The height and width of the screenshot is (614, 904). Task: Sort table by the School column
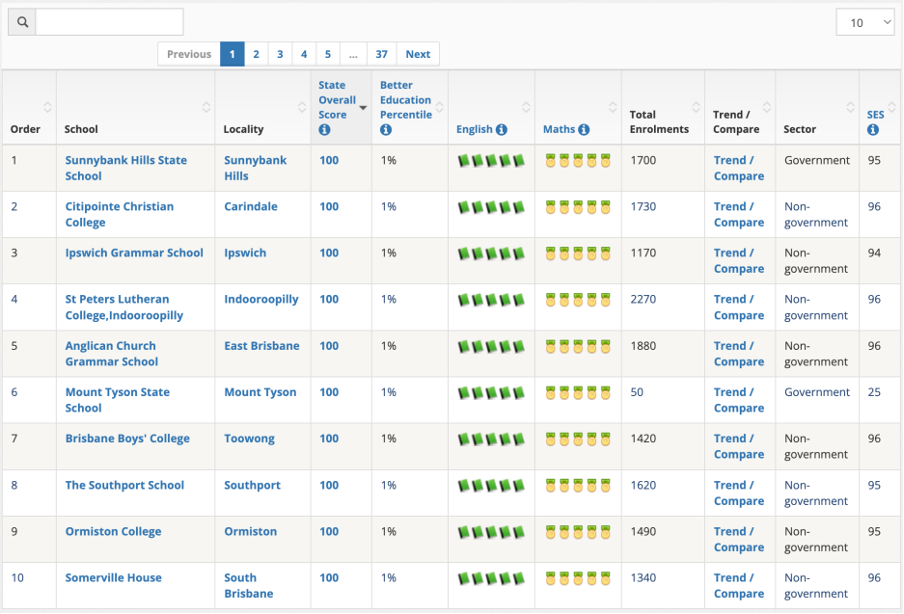(206, 108)
